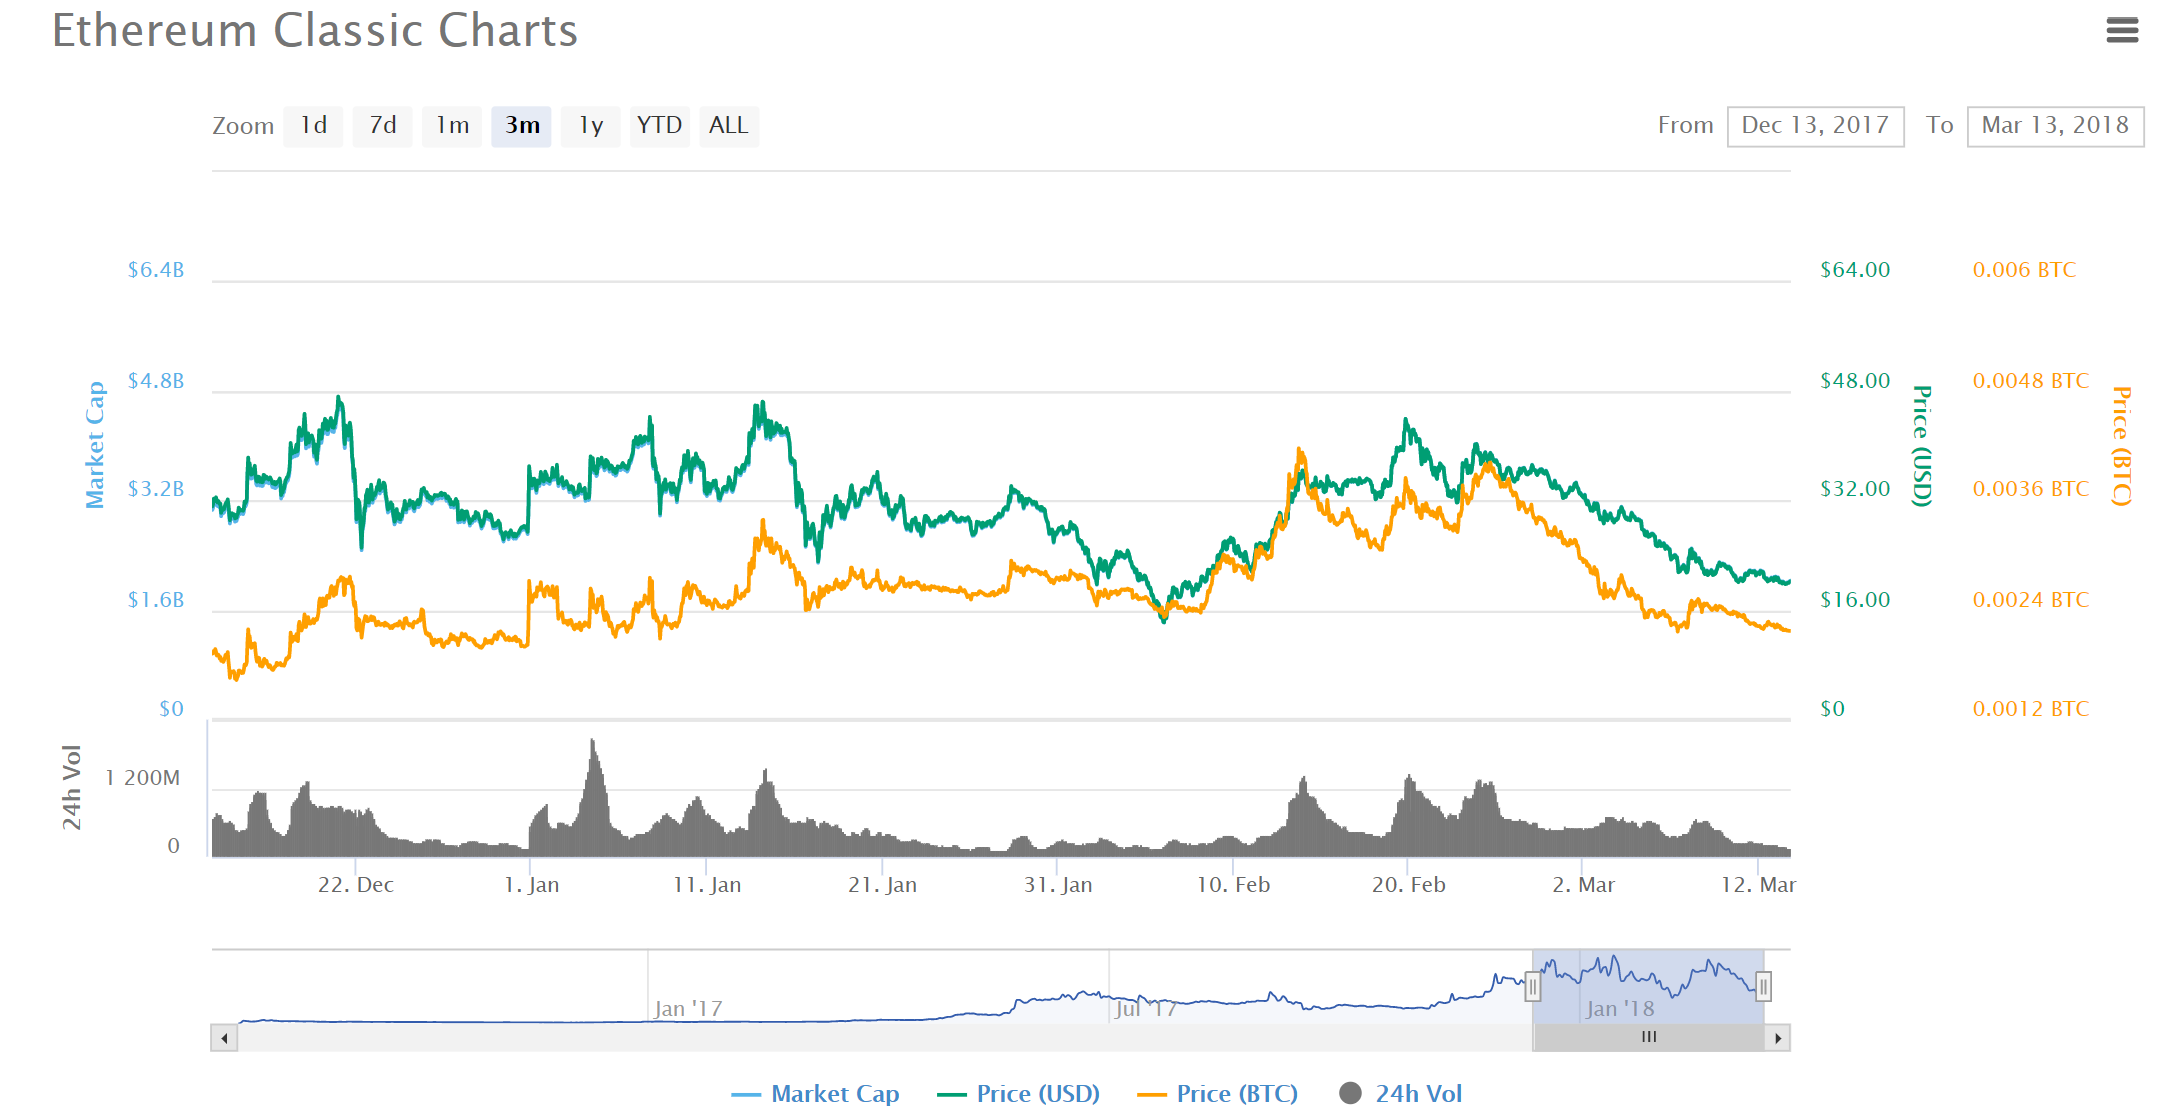The height and width of the screenshot is (1118, 2173).
Task: Click the 'Jan '17' navigator label
Action: click(x=688, y=1009)
